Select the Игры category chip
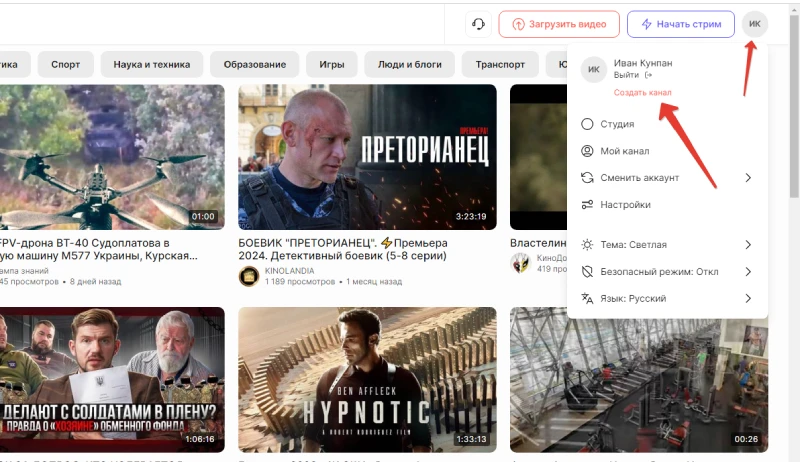 [332, 64]
